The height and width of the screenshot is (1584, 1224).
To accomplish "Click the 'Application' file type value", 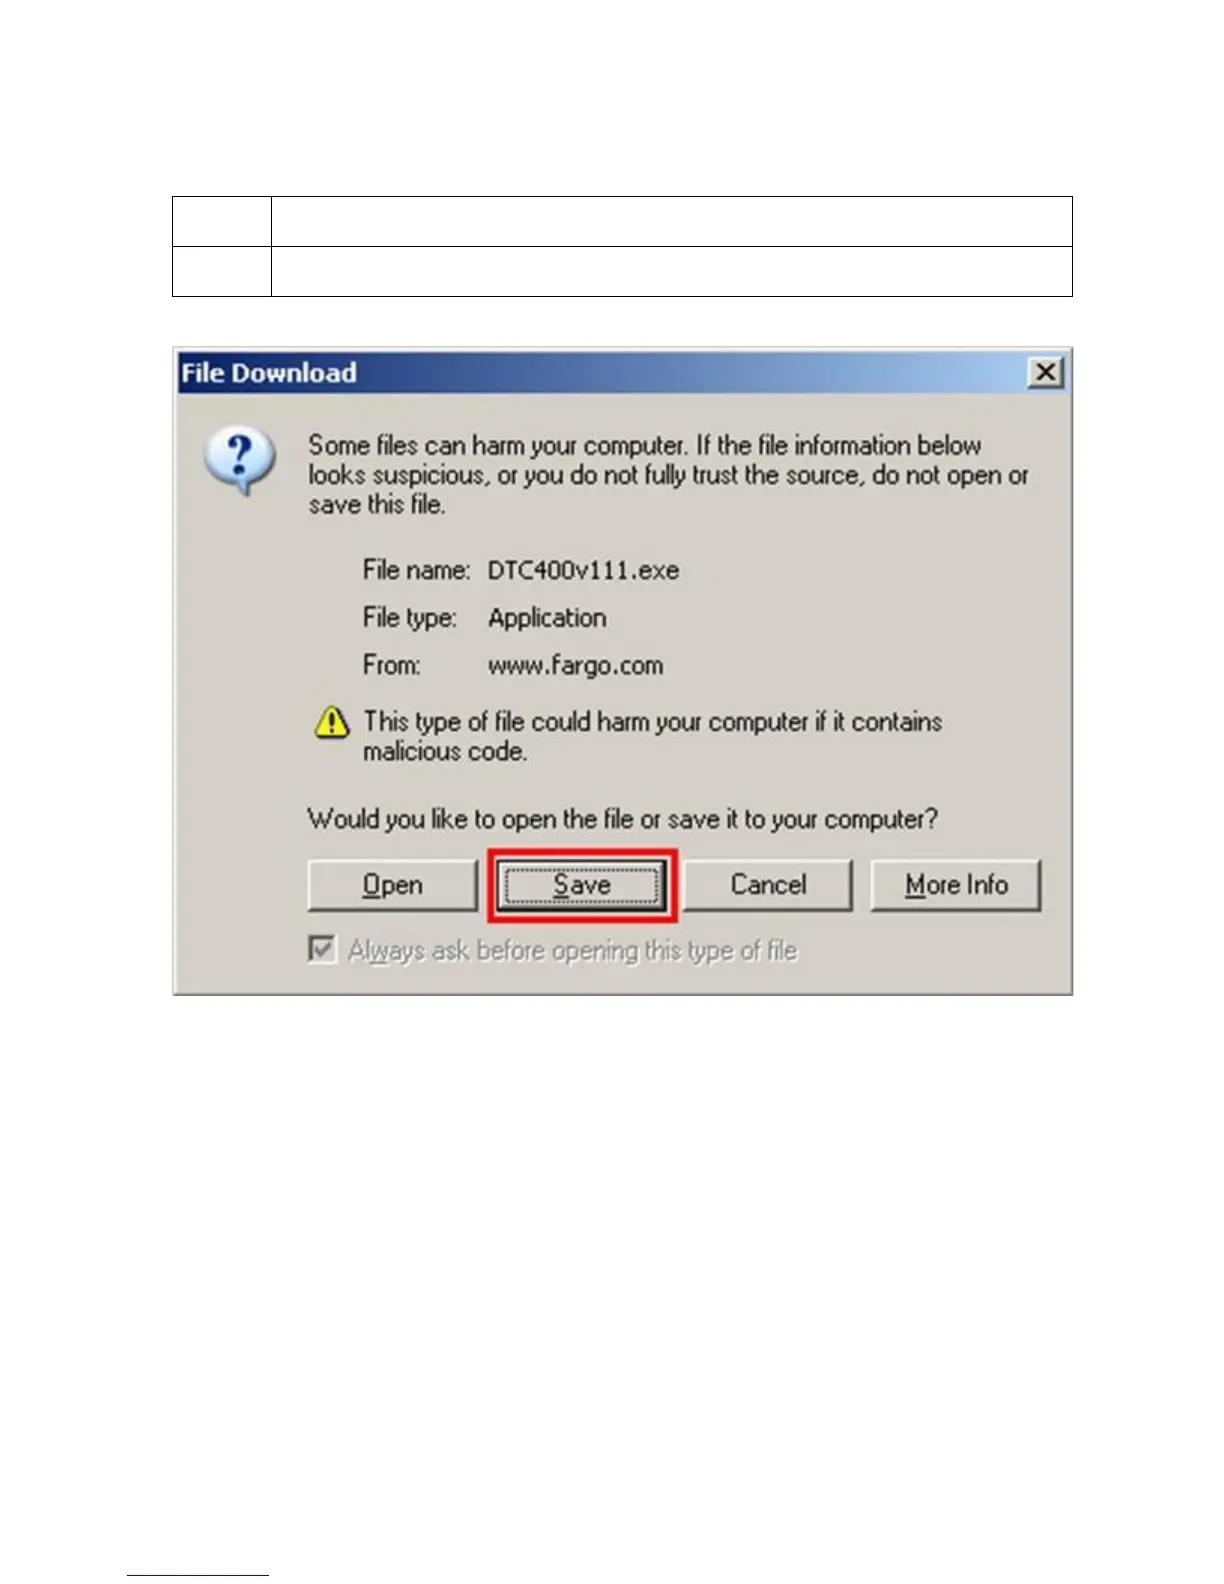I will coord(547,618).
